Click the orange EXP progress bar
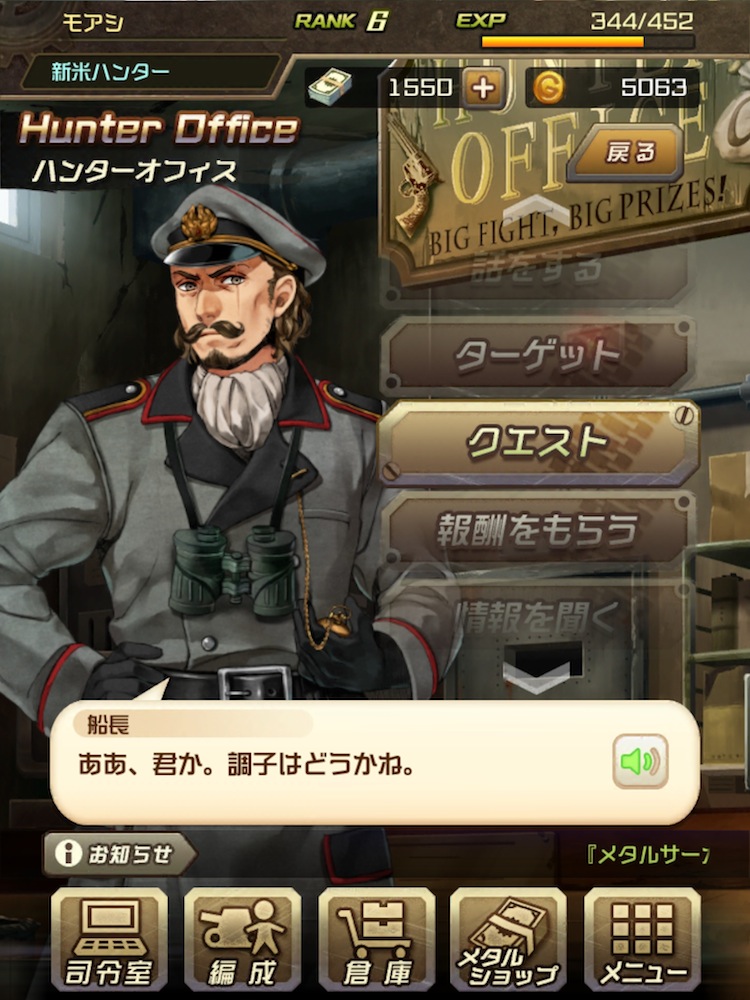750x1000 pixels. [x=587, y=42]
